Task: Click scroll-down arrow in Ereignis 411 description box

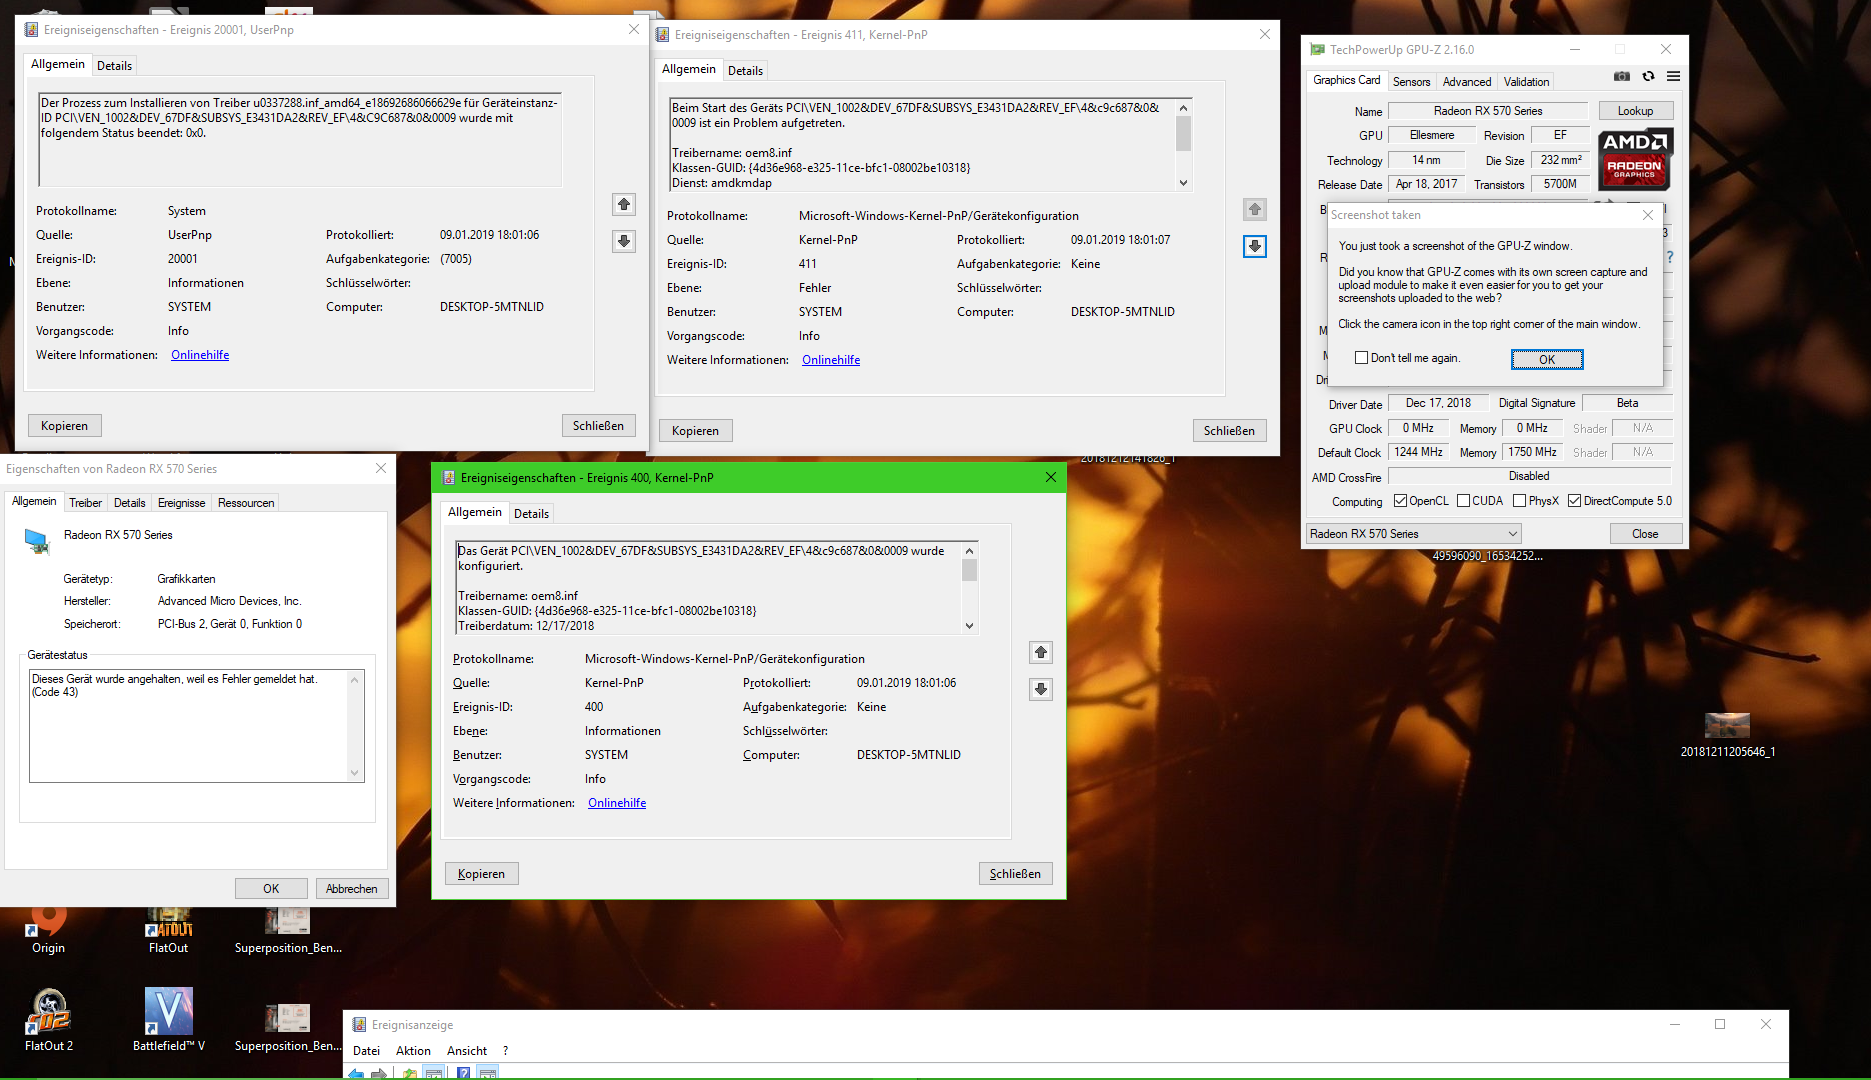Action: pyautogui.click(x=1184, y=183)
